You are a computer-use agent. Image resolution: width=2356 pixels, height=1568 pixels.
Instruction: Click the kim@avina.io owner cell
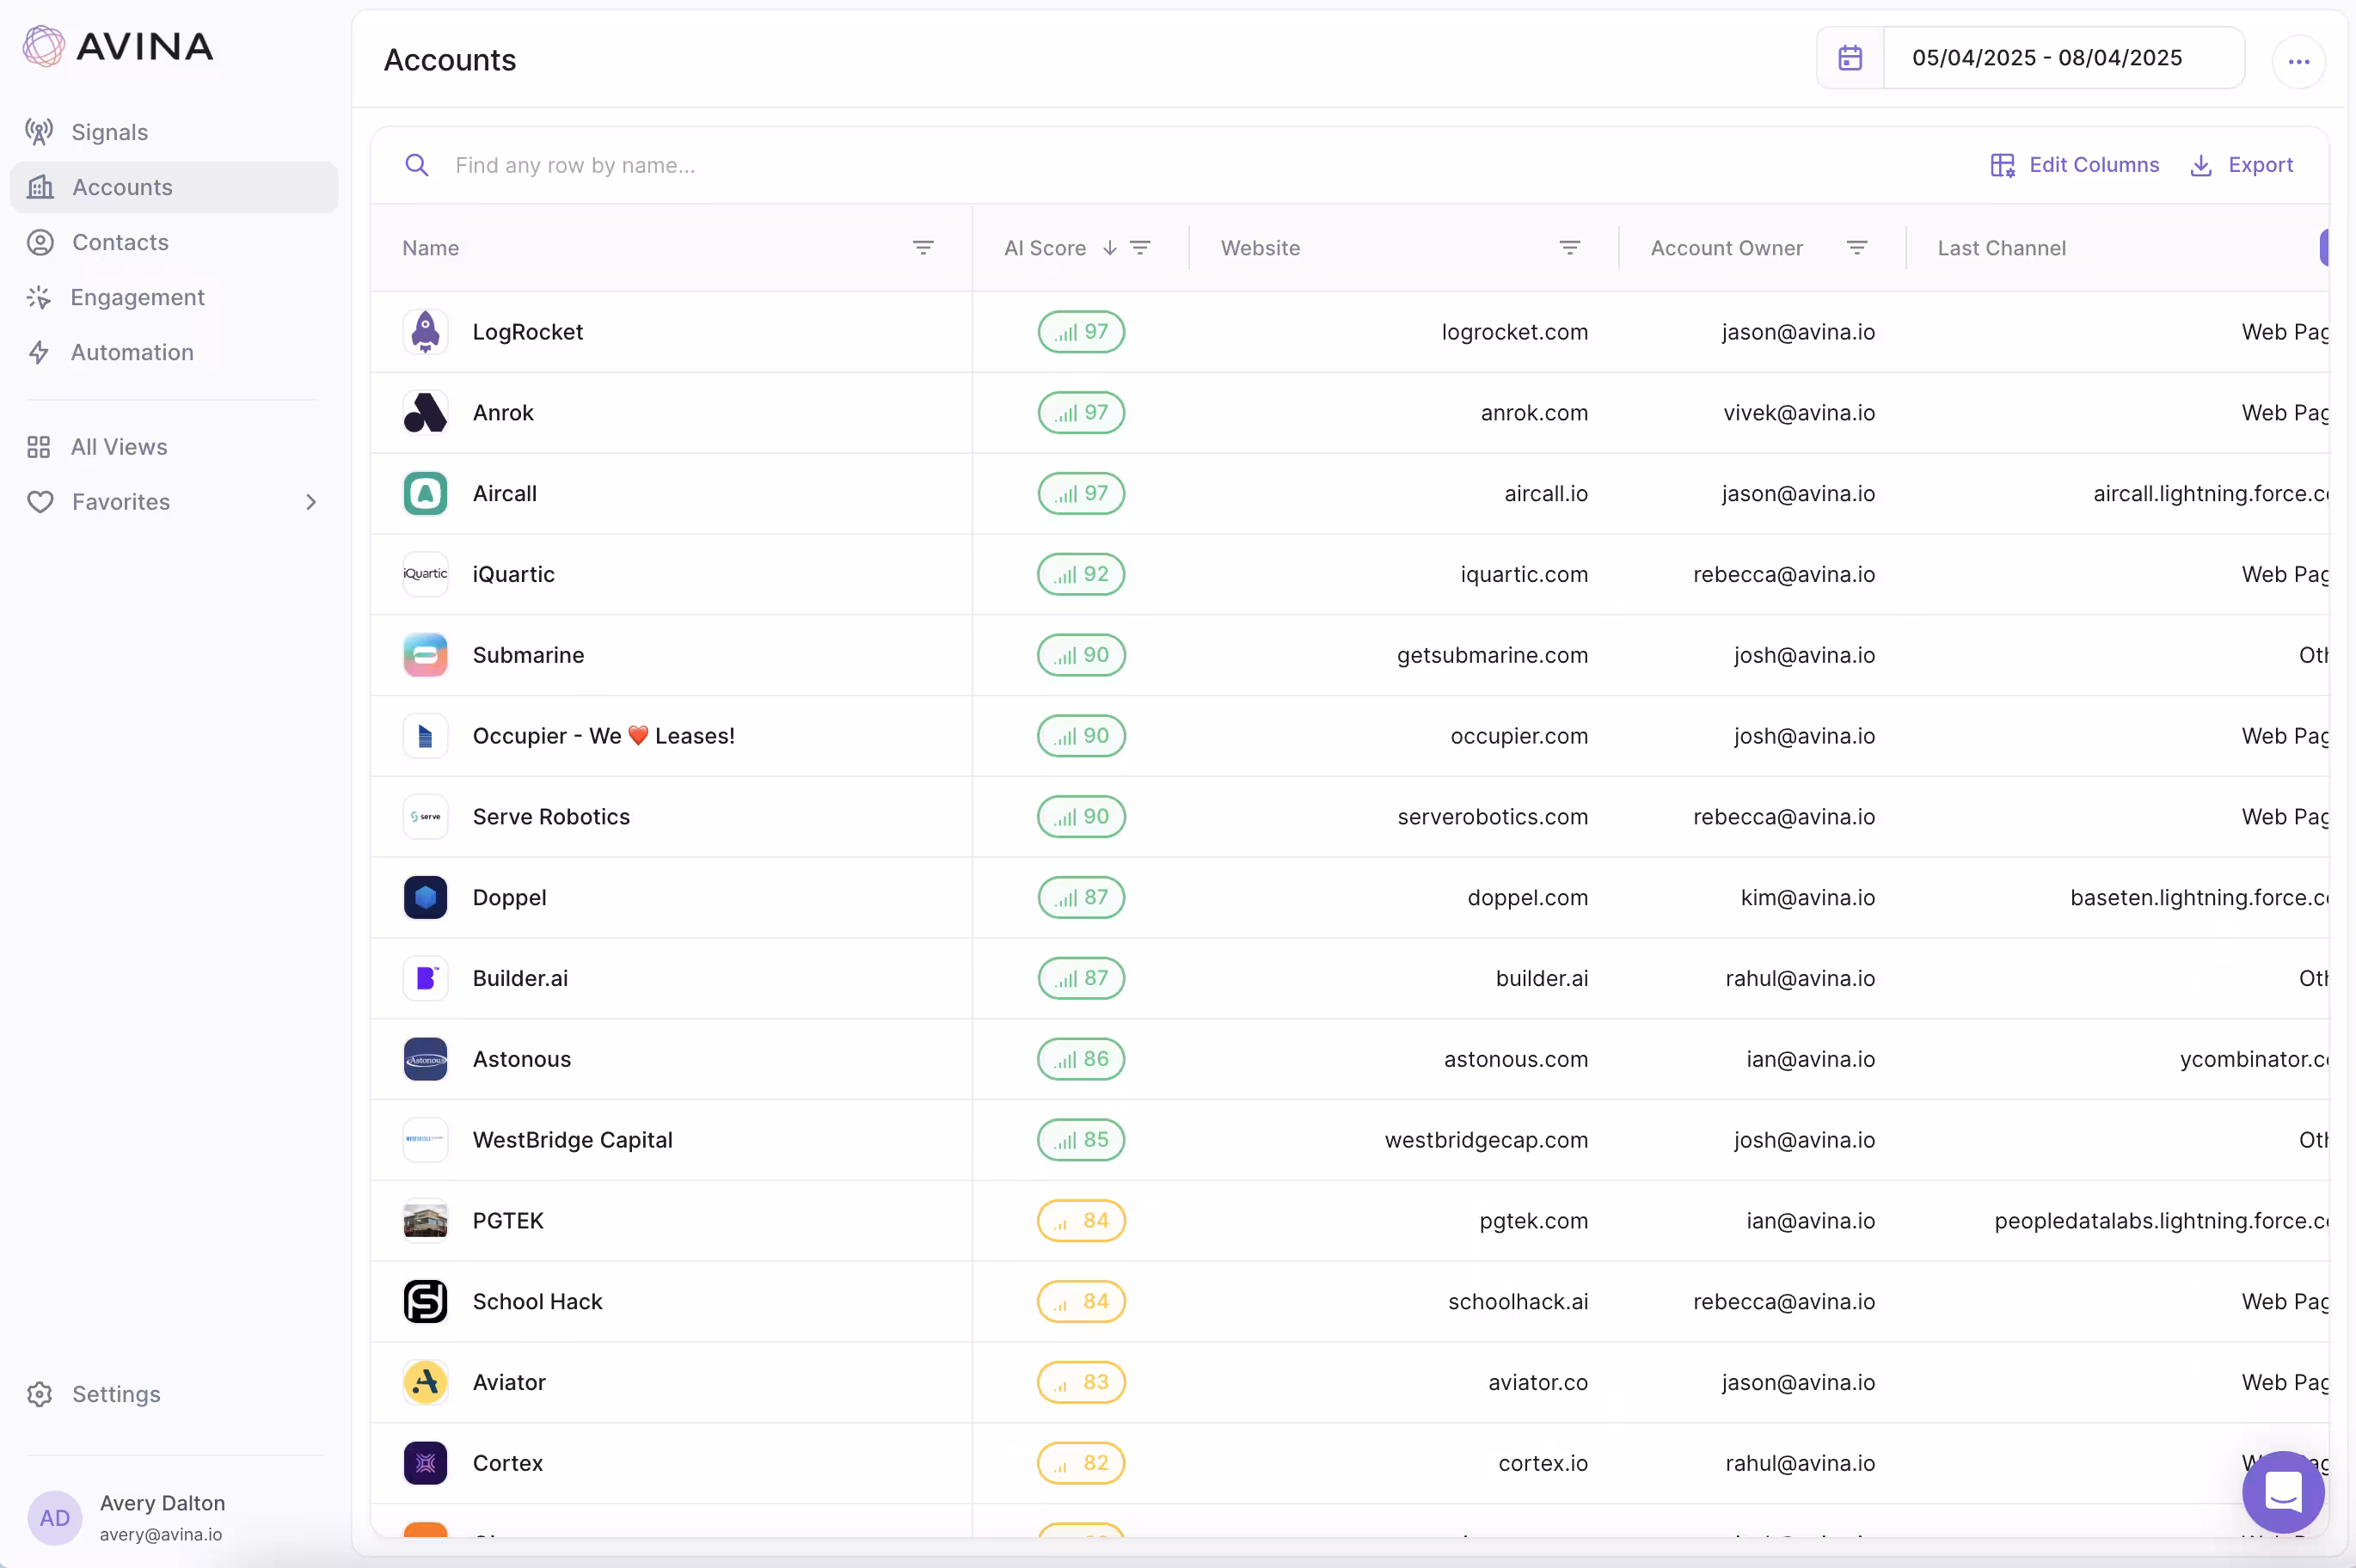coord(1807,897)
